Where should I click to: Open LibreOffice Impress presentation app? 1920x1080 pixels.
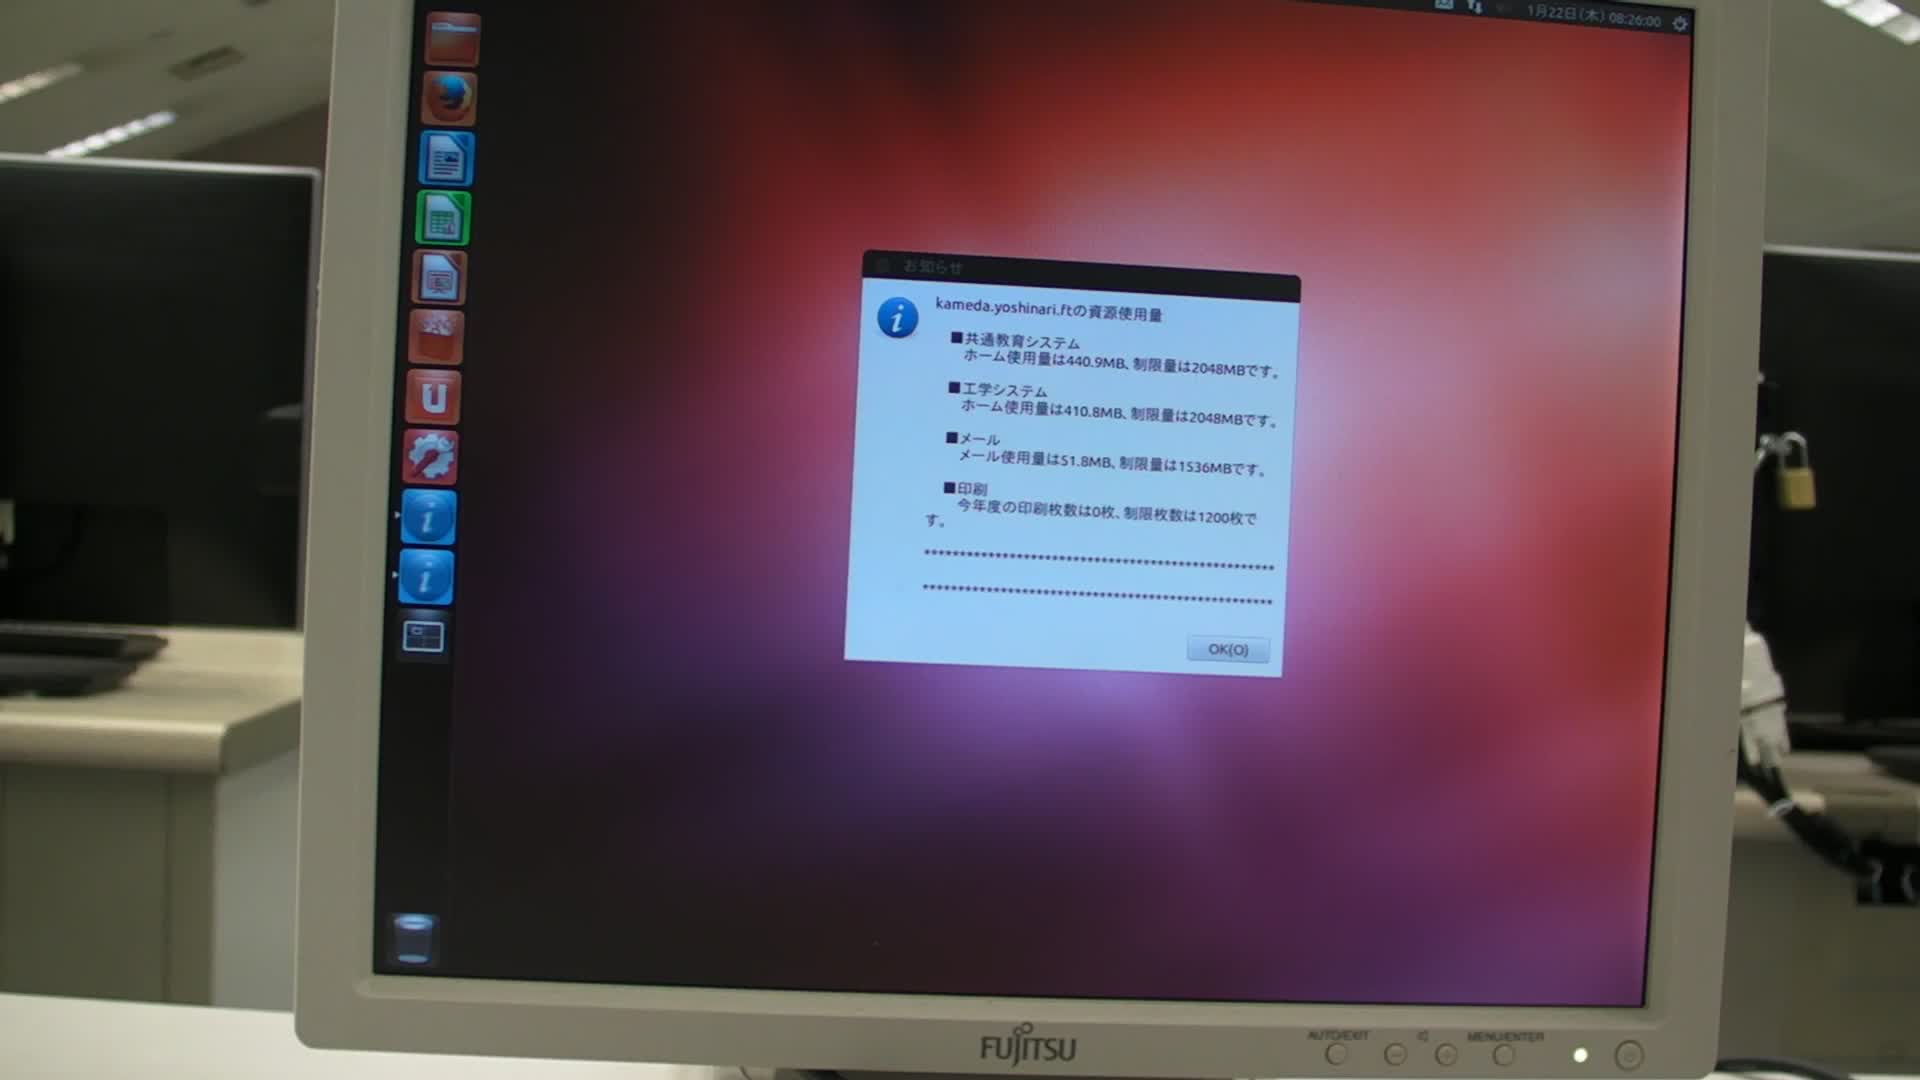coord(439,278)
